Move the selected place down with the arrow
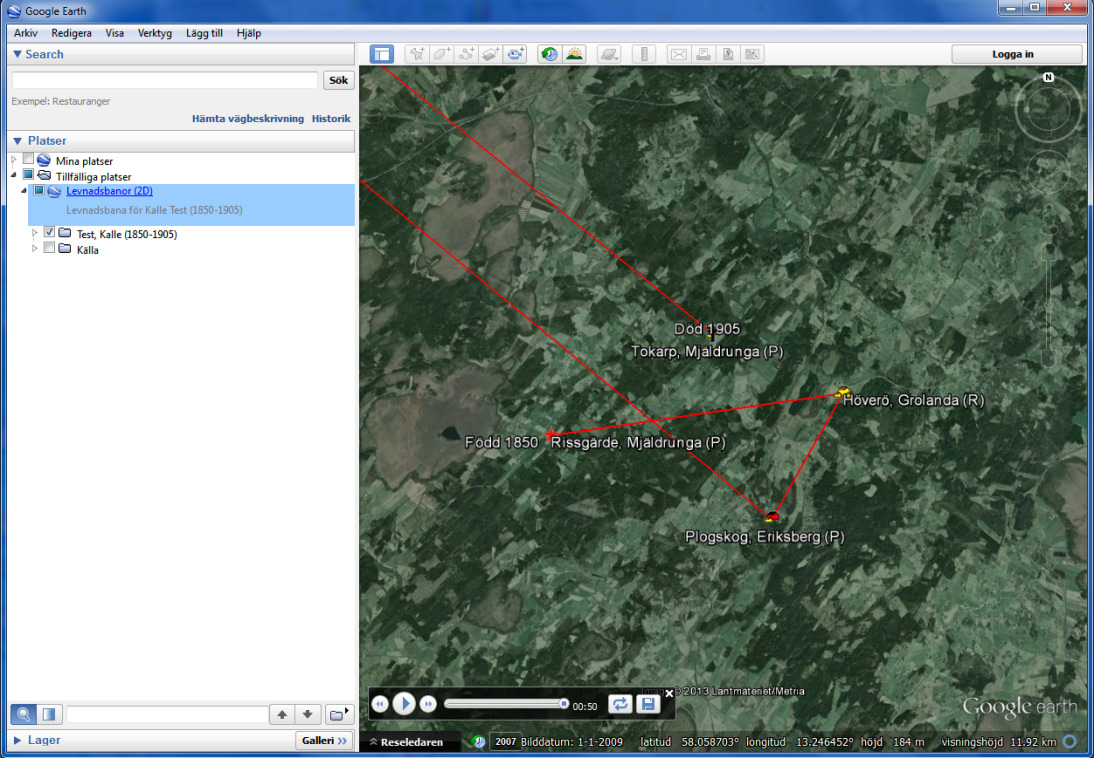The width and height of the screenshot is (1094, 758). click(307, 715)
